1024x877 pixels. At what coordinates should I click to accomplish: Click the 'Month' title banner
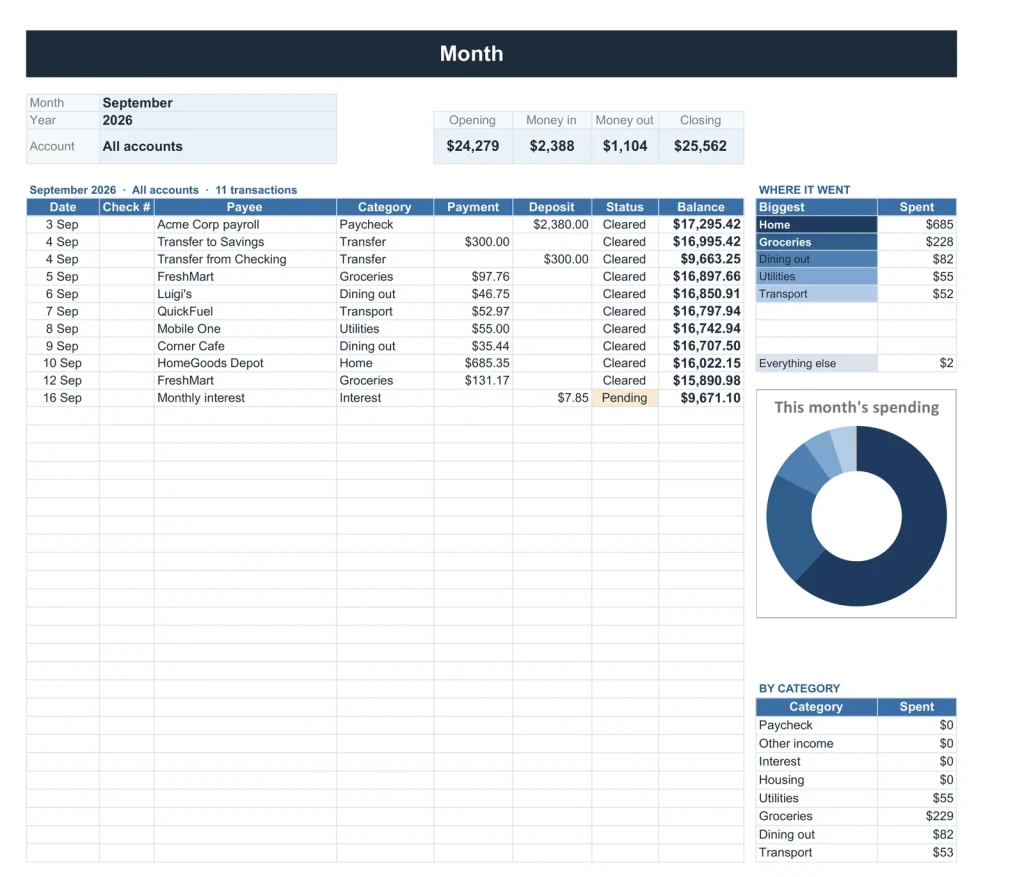point(491,54)
